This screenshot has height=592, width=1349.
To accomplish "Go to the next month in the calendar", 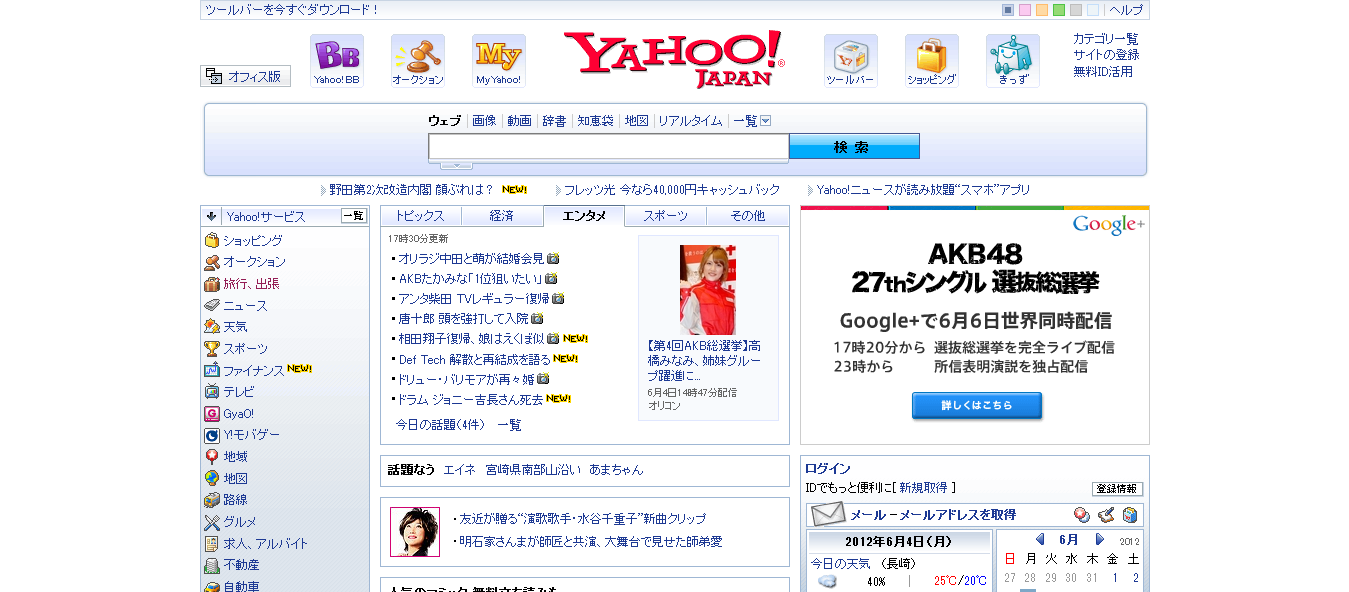I will [x=1100, y=539].
